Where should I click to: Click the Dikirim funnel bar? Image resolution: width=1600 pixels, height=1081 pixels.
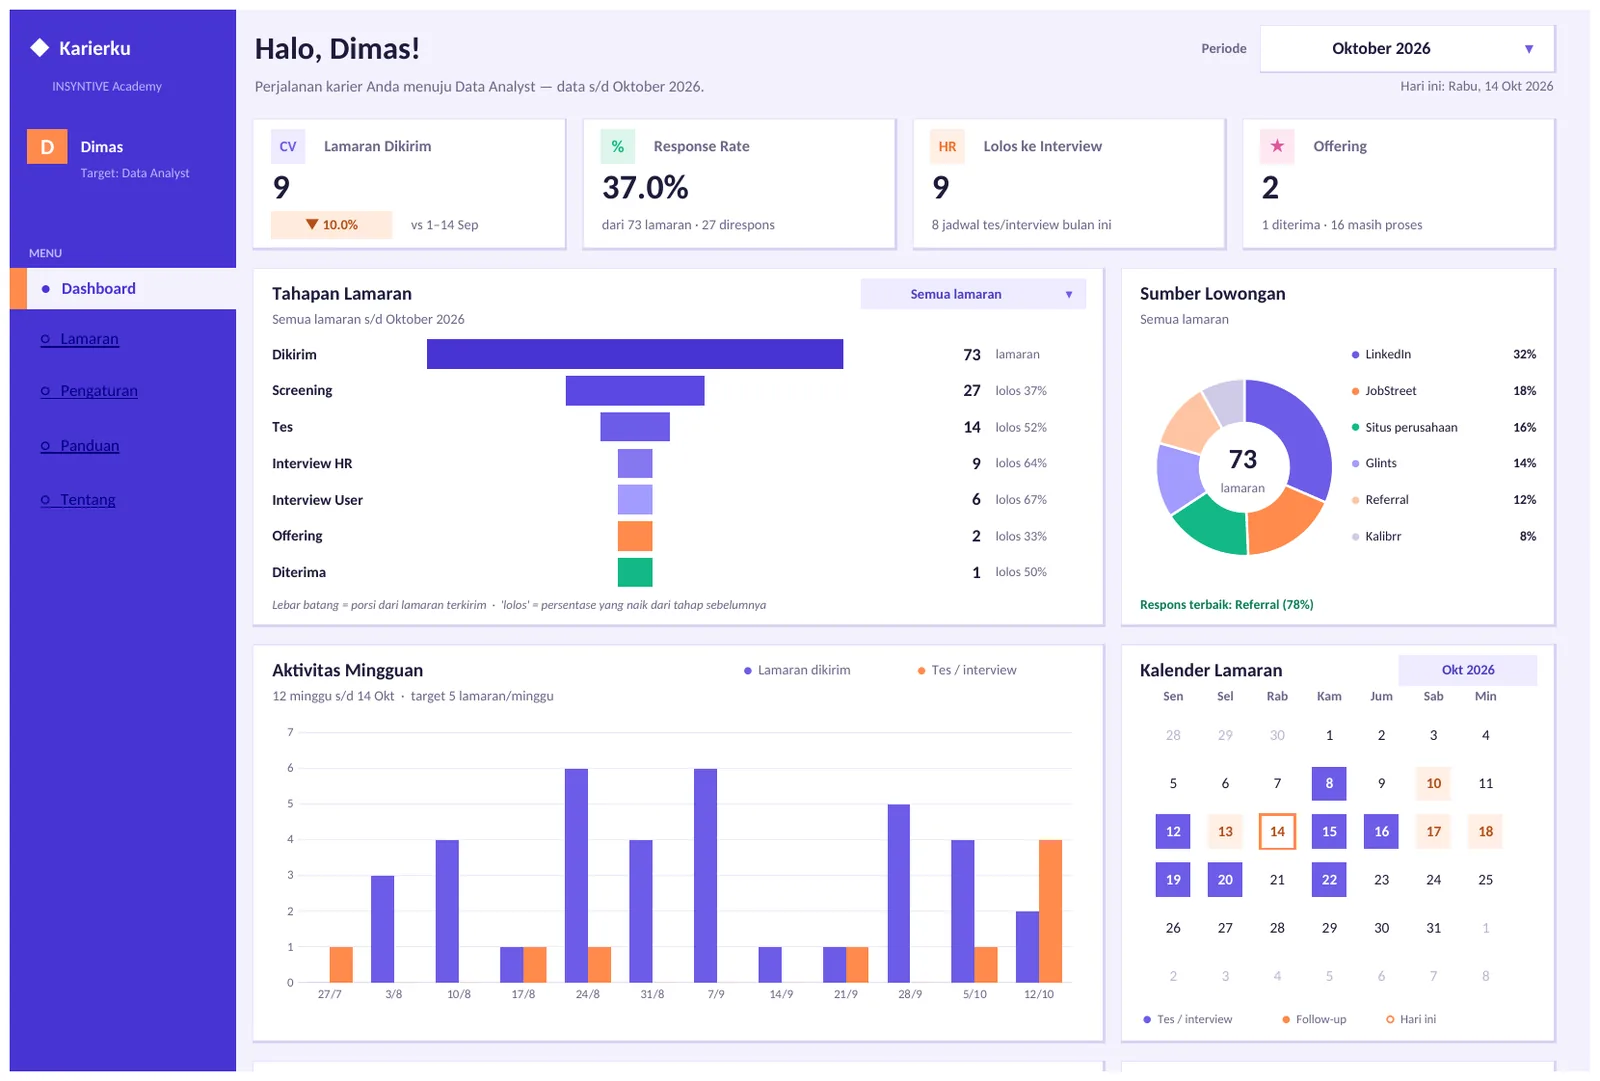(635, 354)
